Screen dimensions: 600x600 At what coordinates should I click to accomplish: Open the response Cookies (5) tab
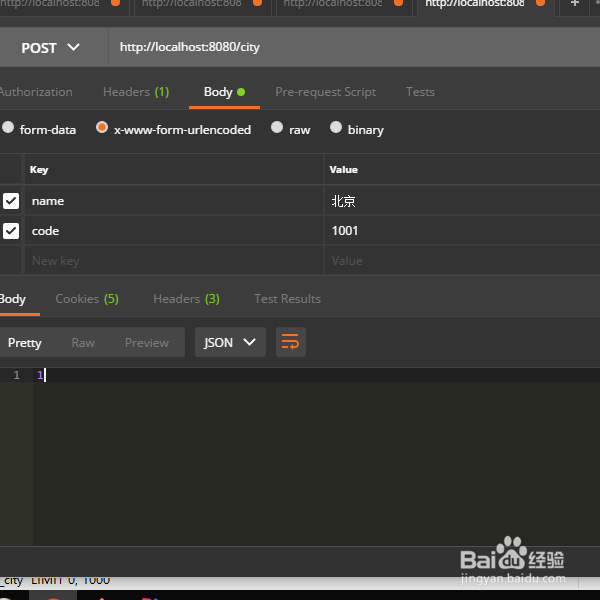tap(87, 299)
